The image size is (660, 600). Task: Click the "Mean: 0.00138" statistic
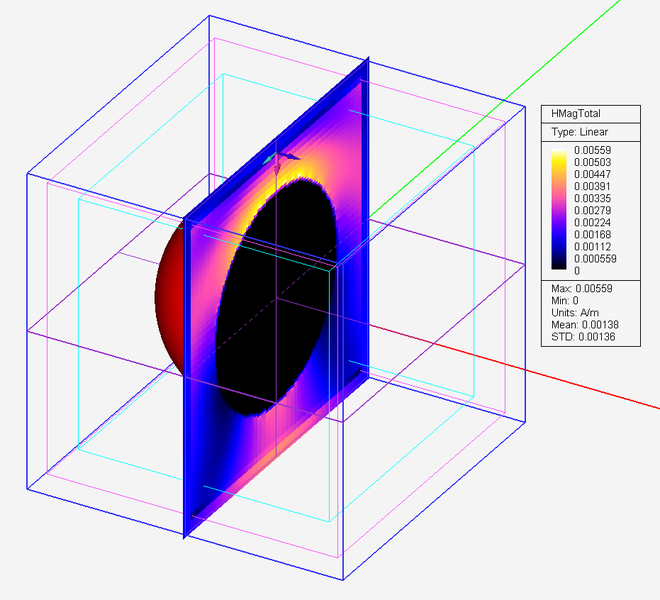click(585, 325)
